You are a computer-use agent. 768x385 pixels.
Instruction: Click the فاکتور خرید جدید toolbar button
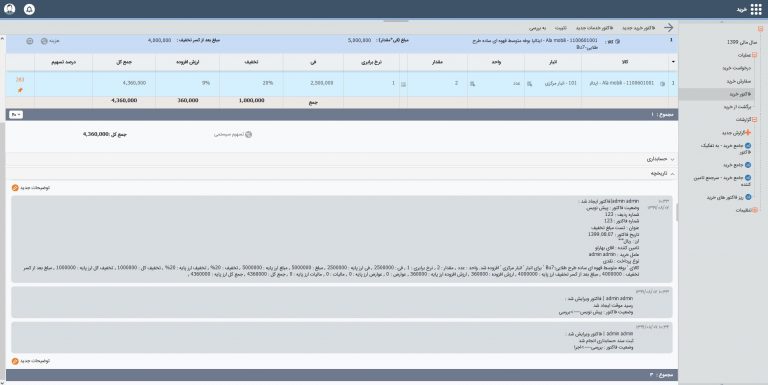click(x=639, y=28)
